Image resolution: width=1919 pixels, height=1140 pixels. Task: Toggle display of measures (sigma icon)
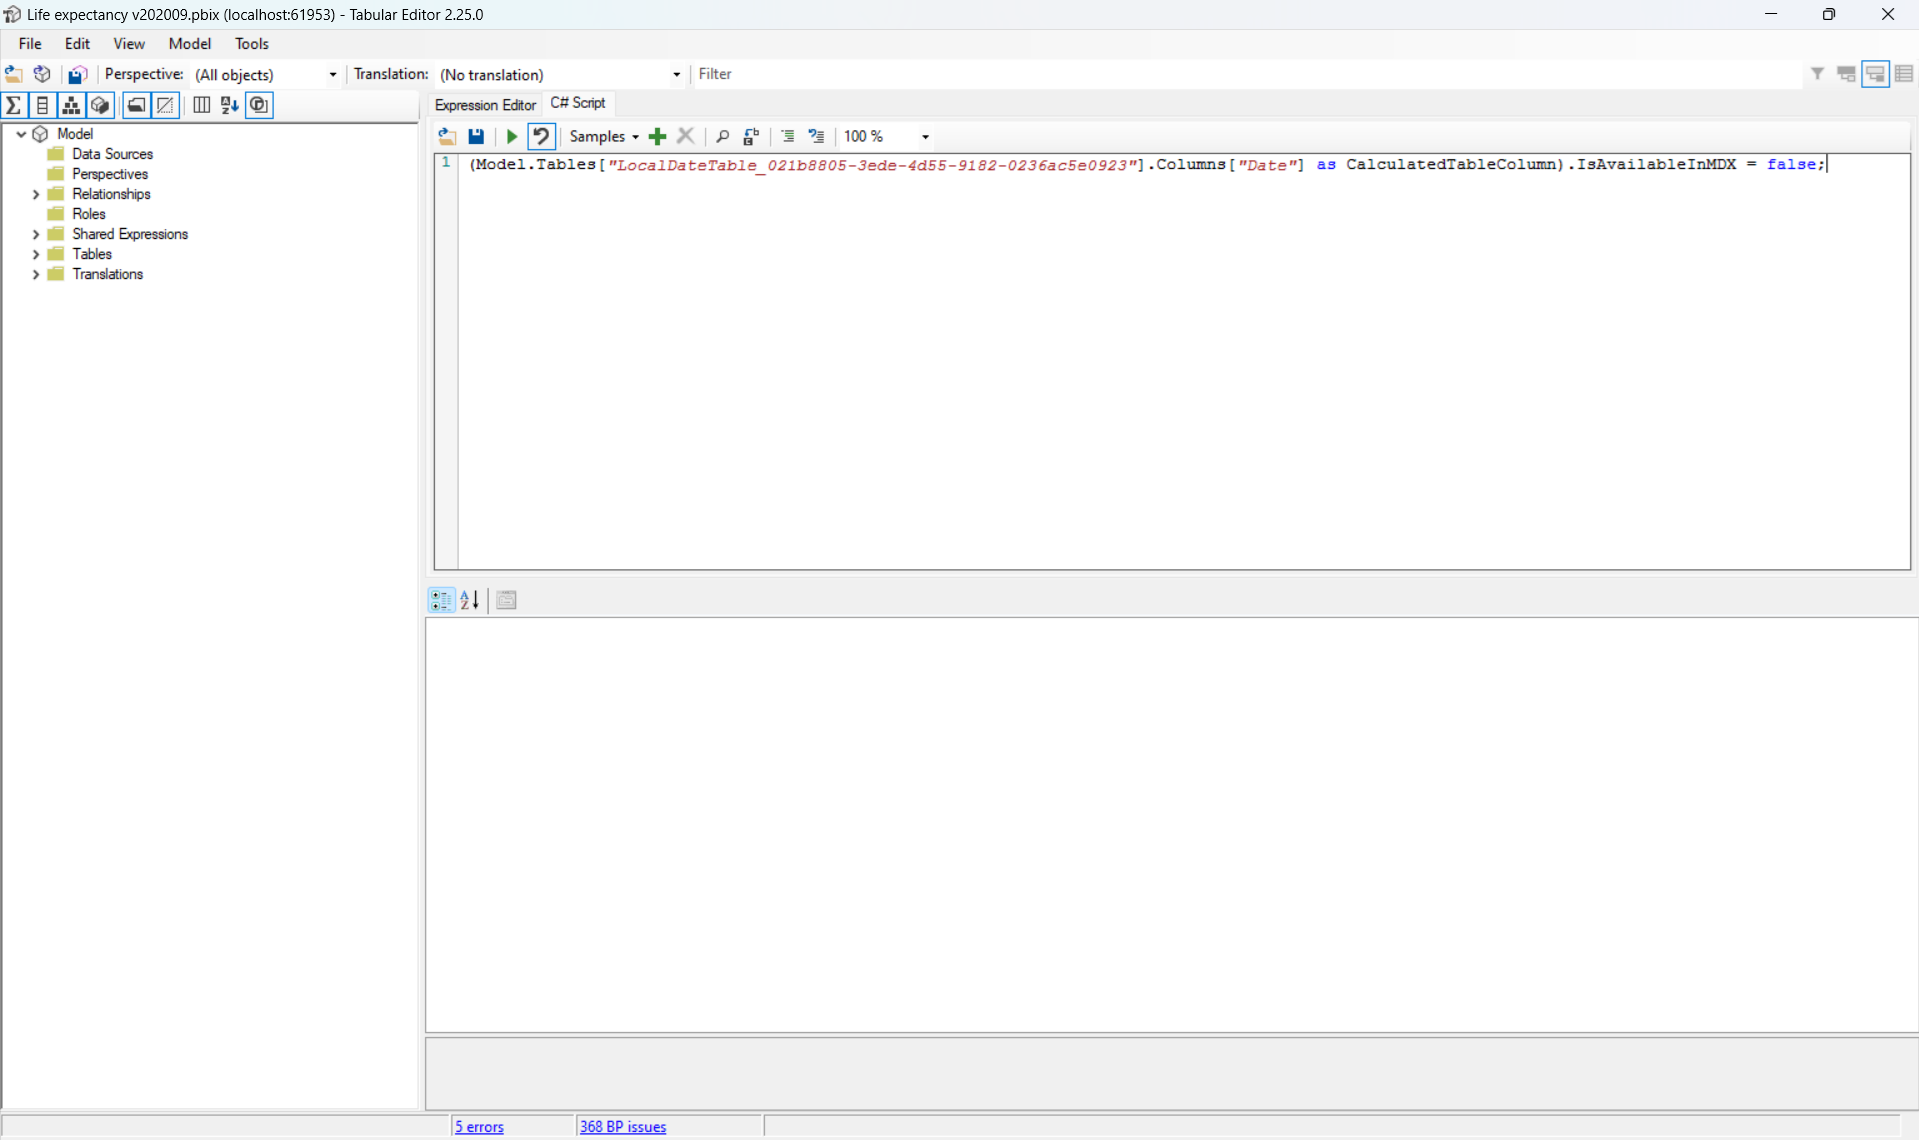tap(14, 105)
